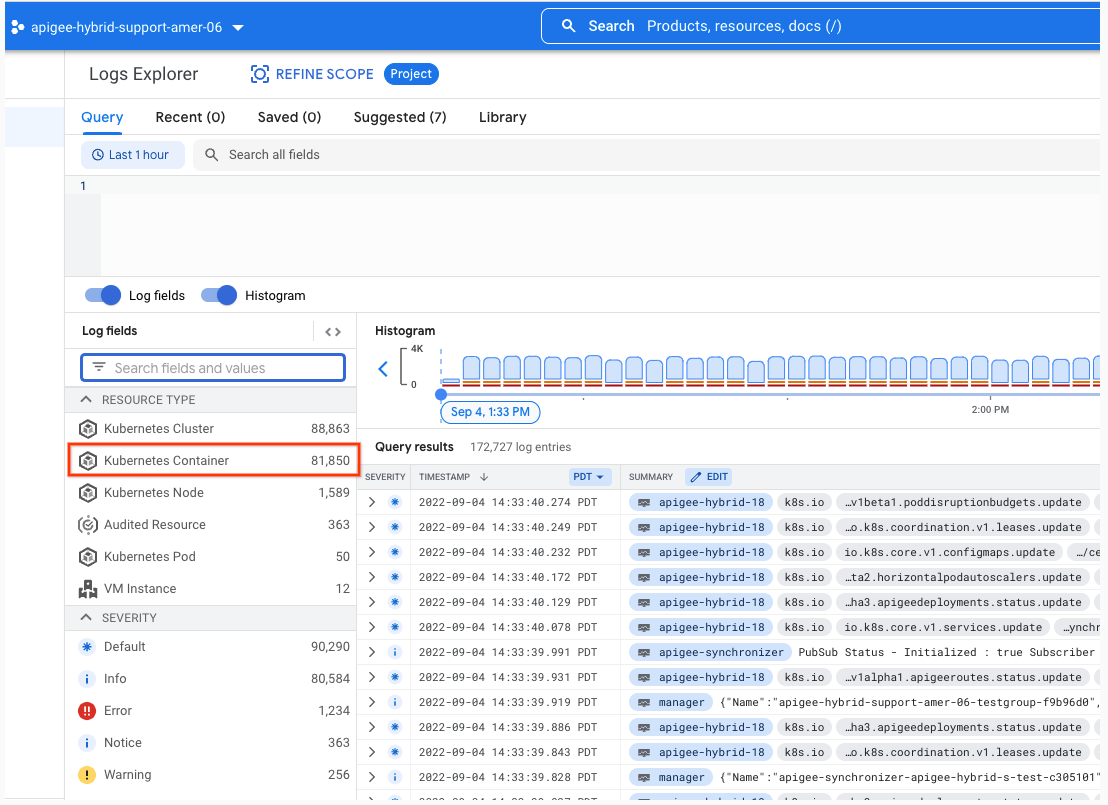Turn off the Histogram toggle

coord(219,295)
